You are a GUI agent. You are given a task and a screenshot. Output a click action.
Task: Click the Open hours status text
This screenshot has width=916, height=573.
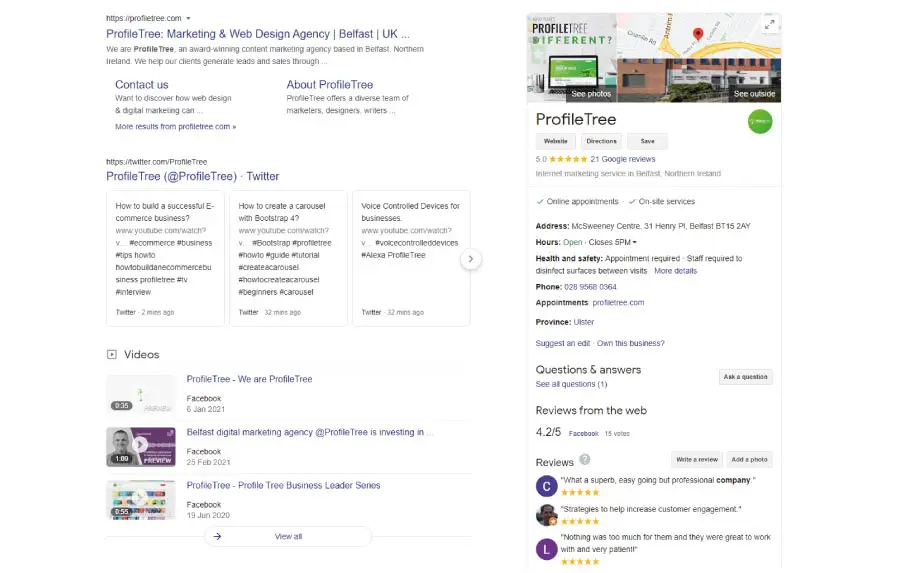tap(572, 242)
